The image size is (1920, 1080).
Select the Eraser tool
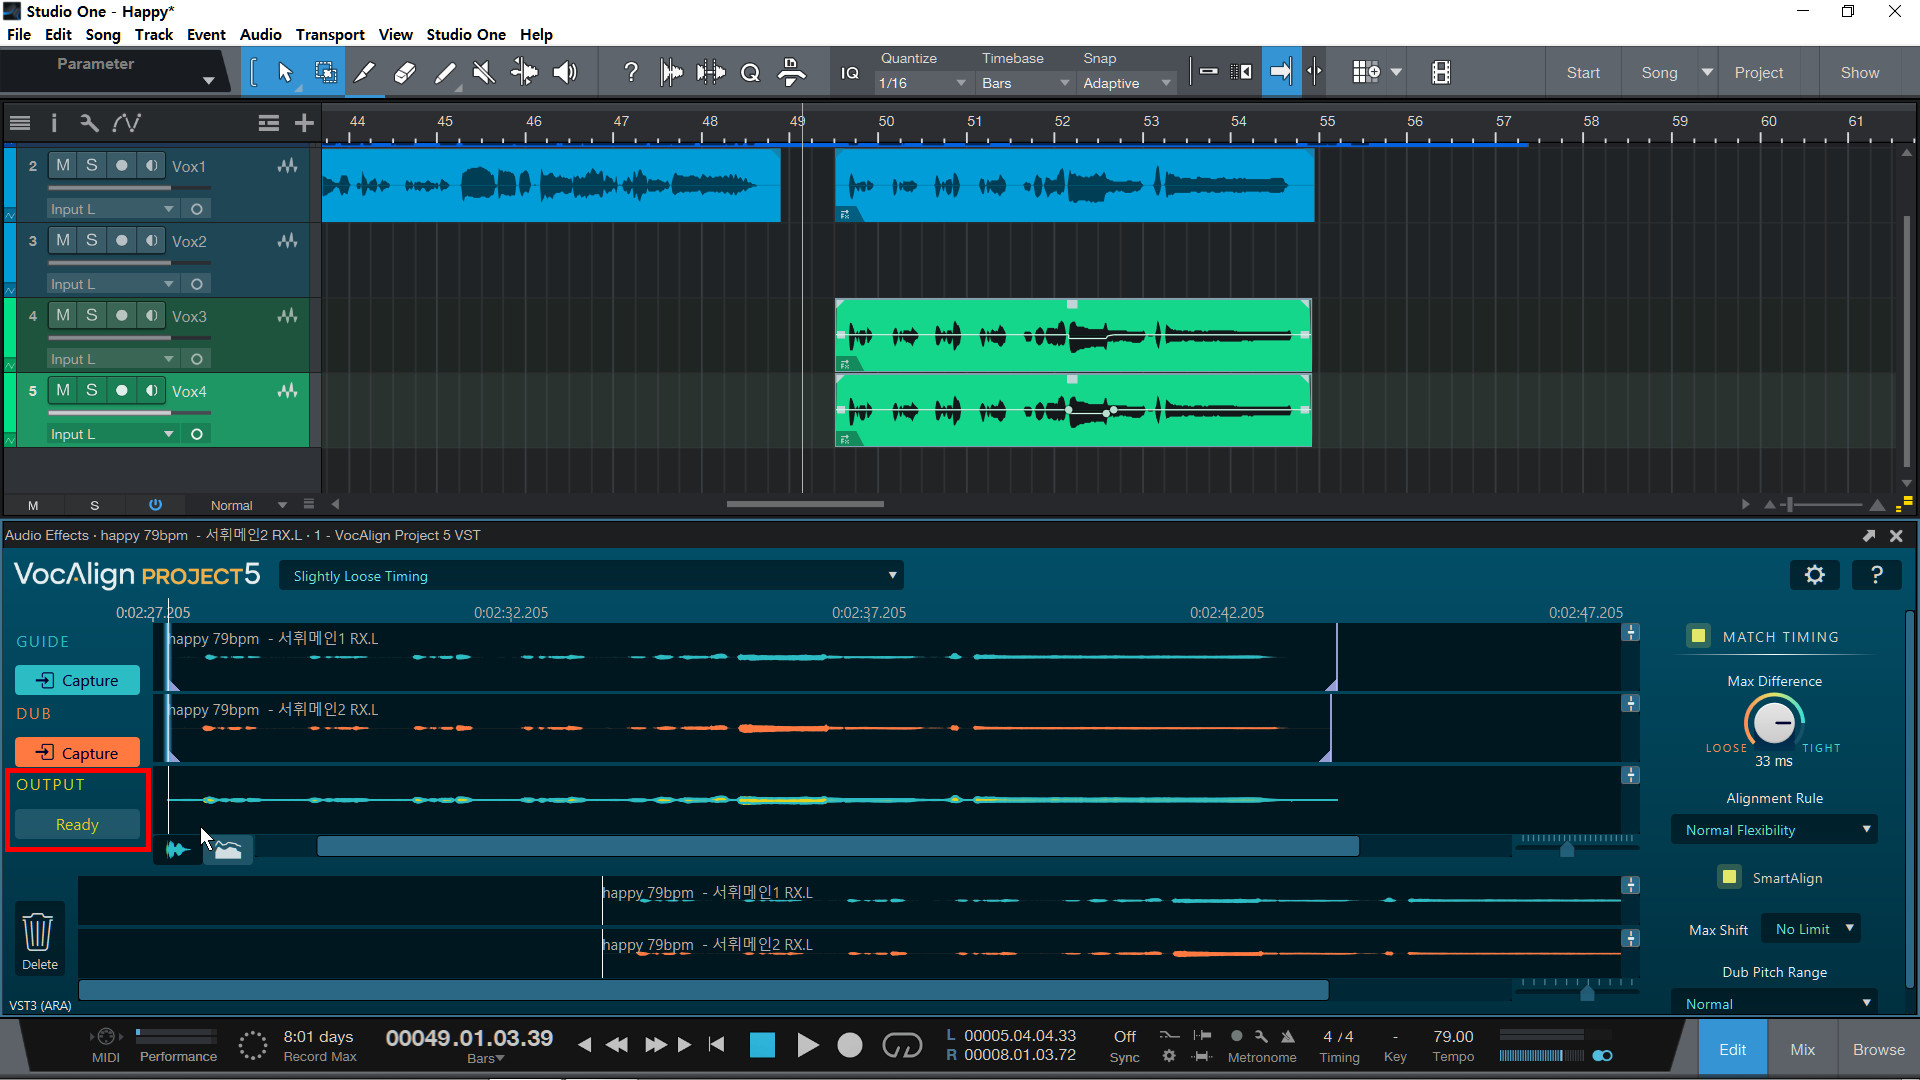[x=405, y=72]
